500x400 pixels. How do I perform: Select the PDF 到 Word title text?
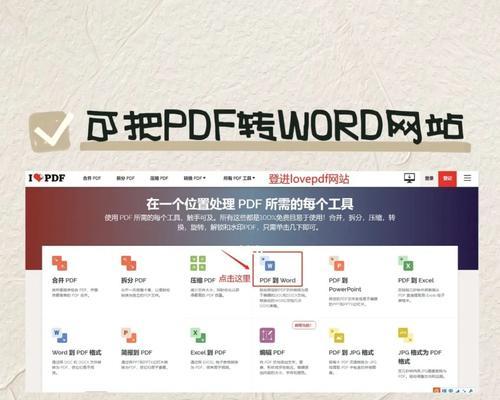(x=278, y=280)
